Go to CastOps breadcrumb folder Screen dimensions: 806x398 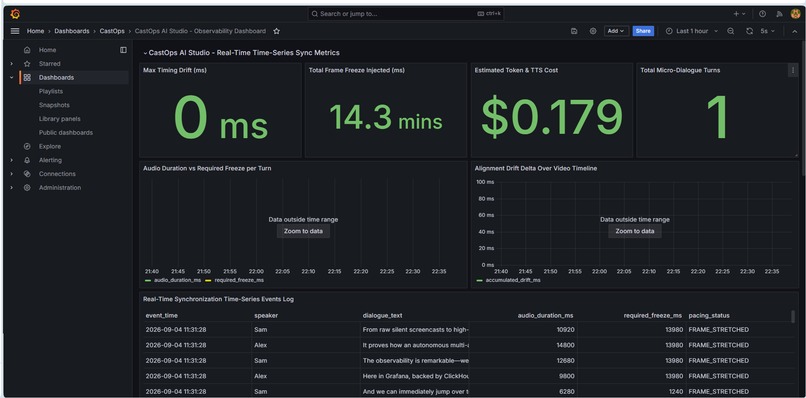pyautogui.click(x=112, y=31)
